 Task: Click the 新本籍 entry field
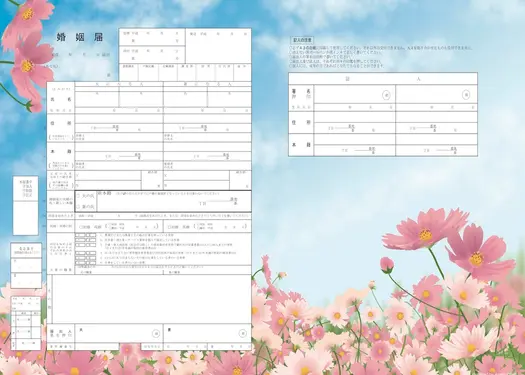[x=174, y=201]
